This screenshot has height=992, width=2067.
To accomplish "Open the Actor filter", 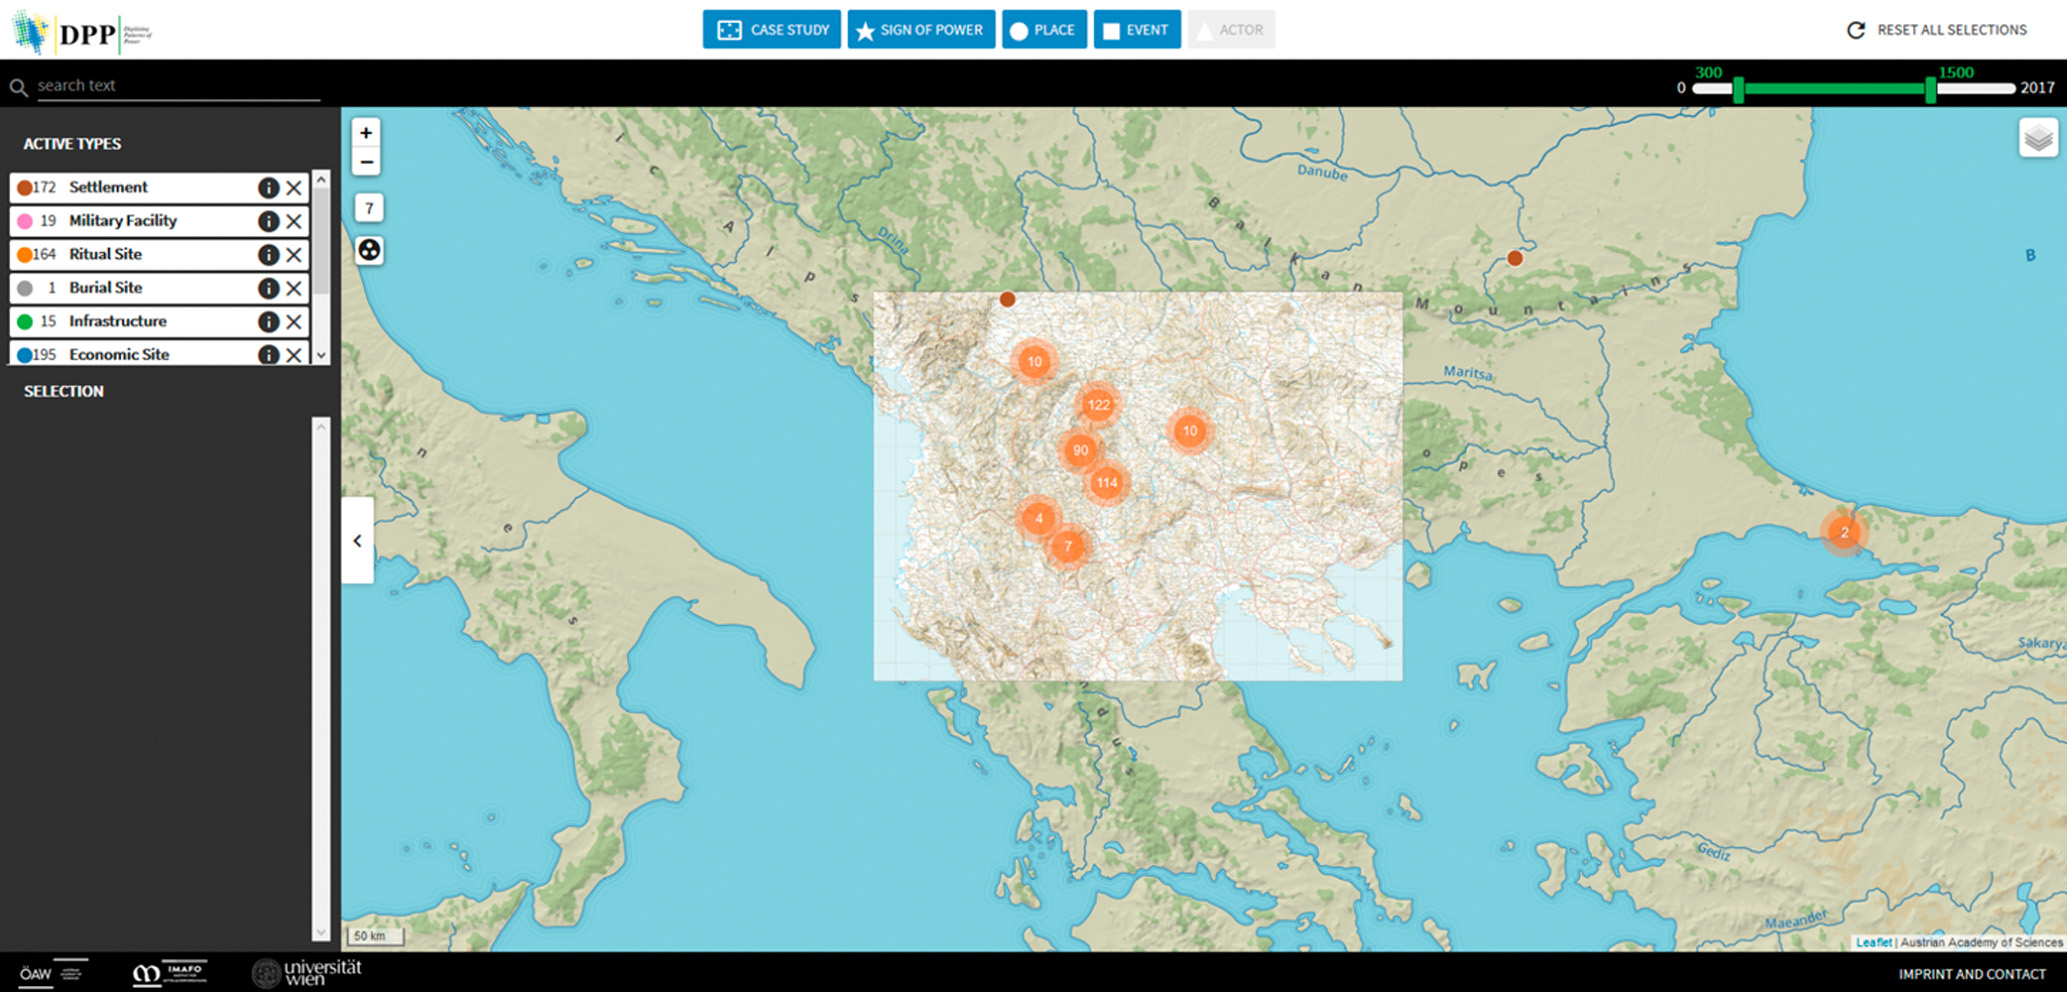I will (x=1231, y=30).
